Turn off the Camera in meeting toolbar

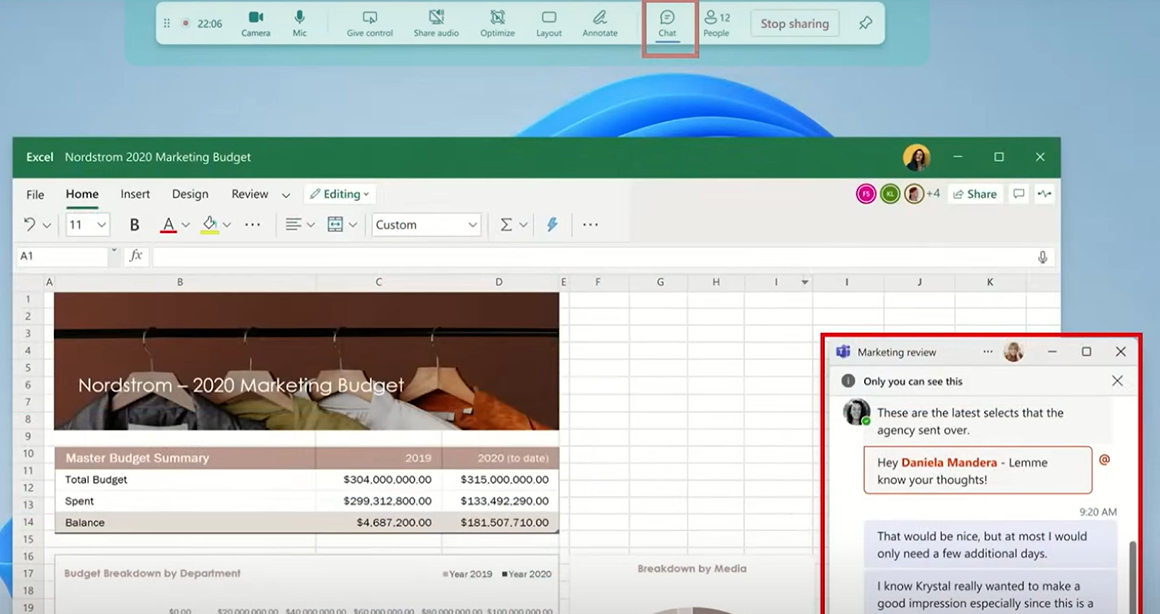255,23
